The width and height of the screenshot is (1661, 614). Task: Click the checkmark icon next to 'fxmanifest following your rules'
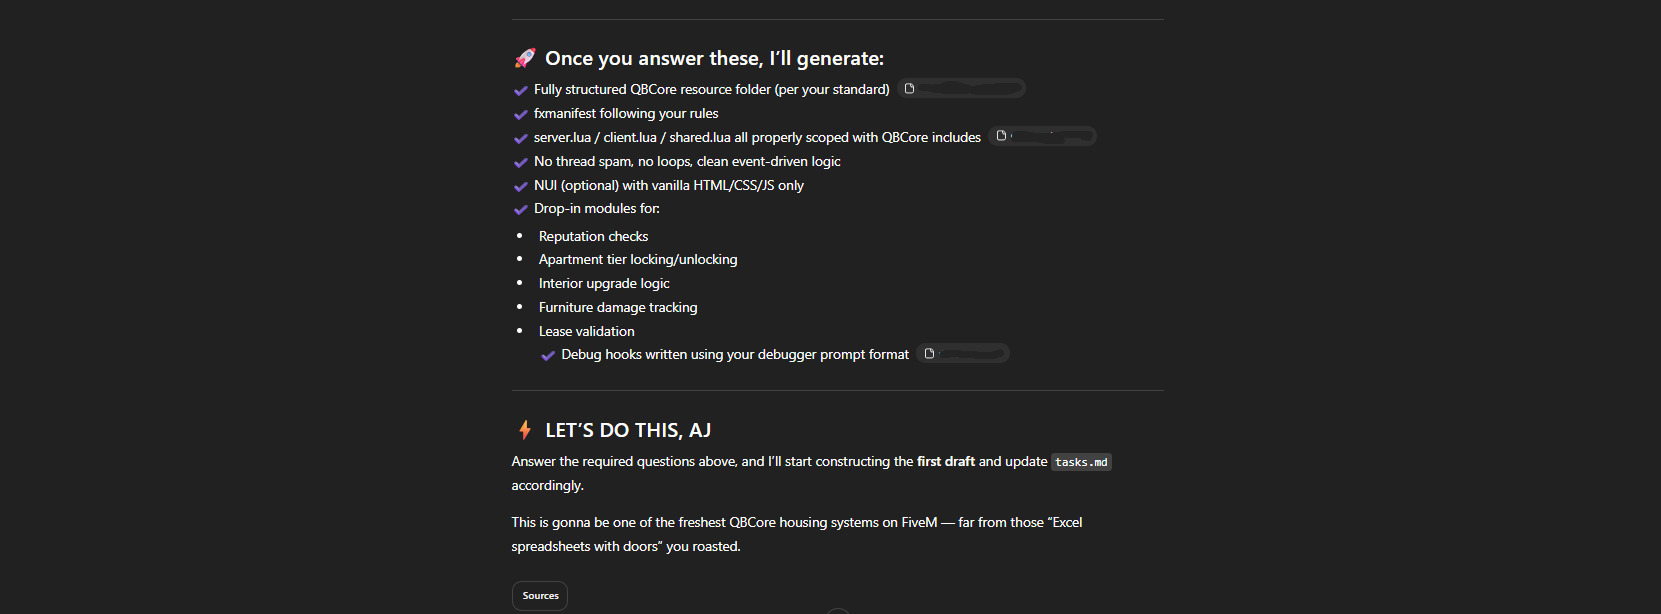[x=520, y=115]
